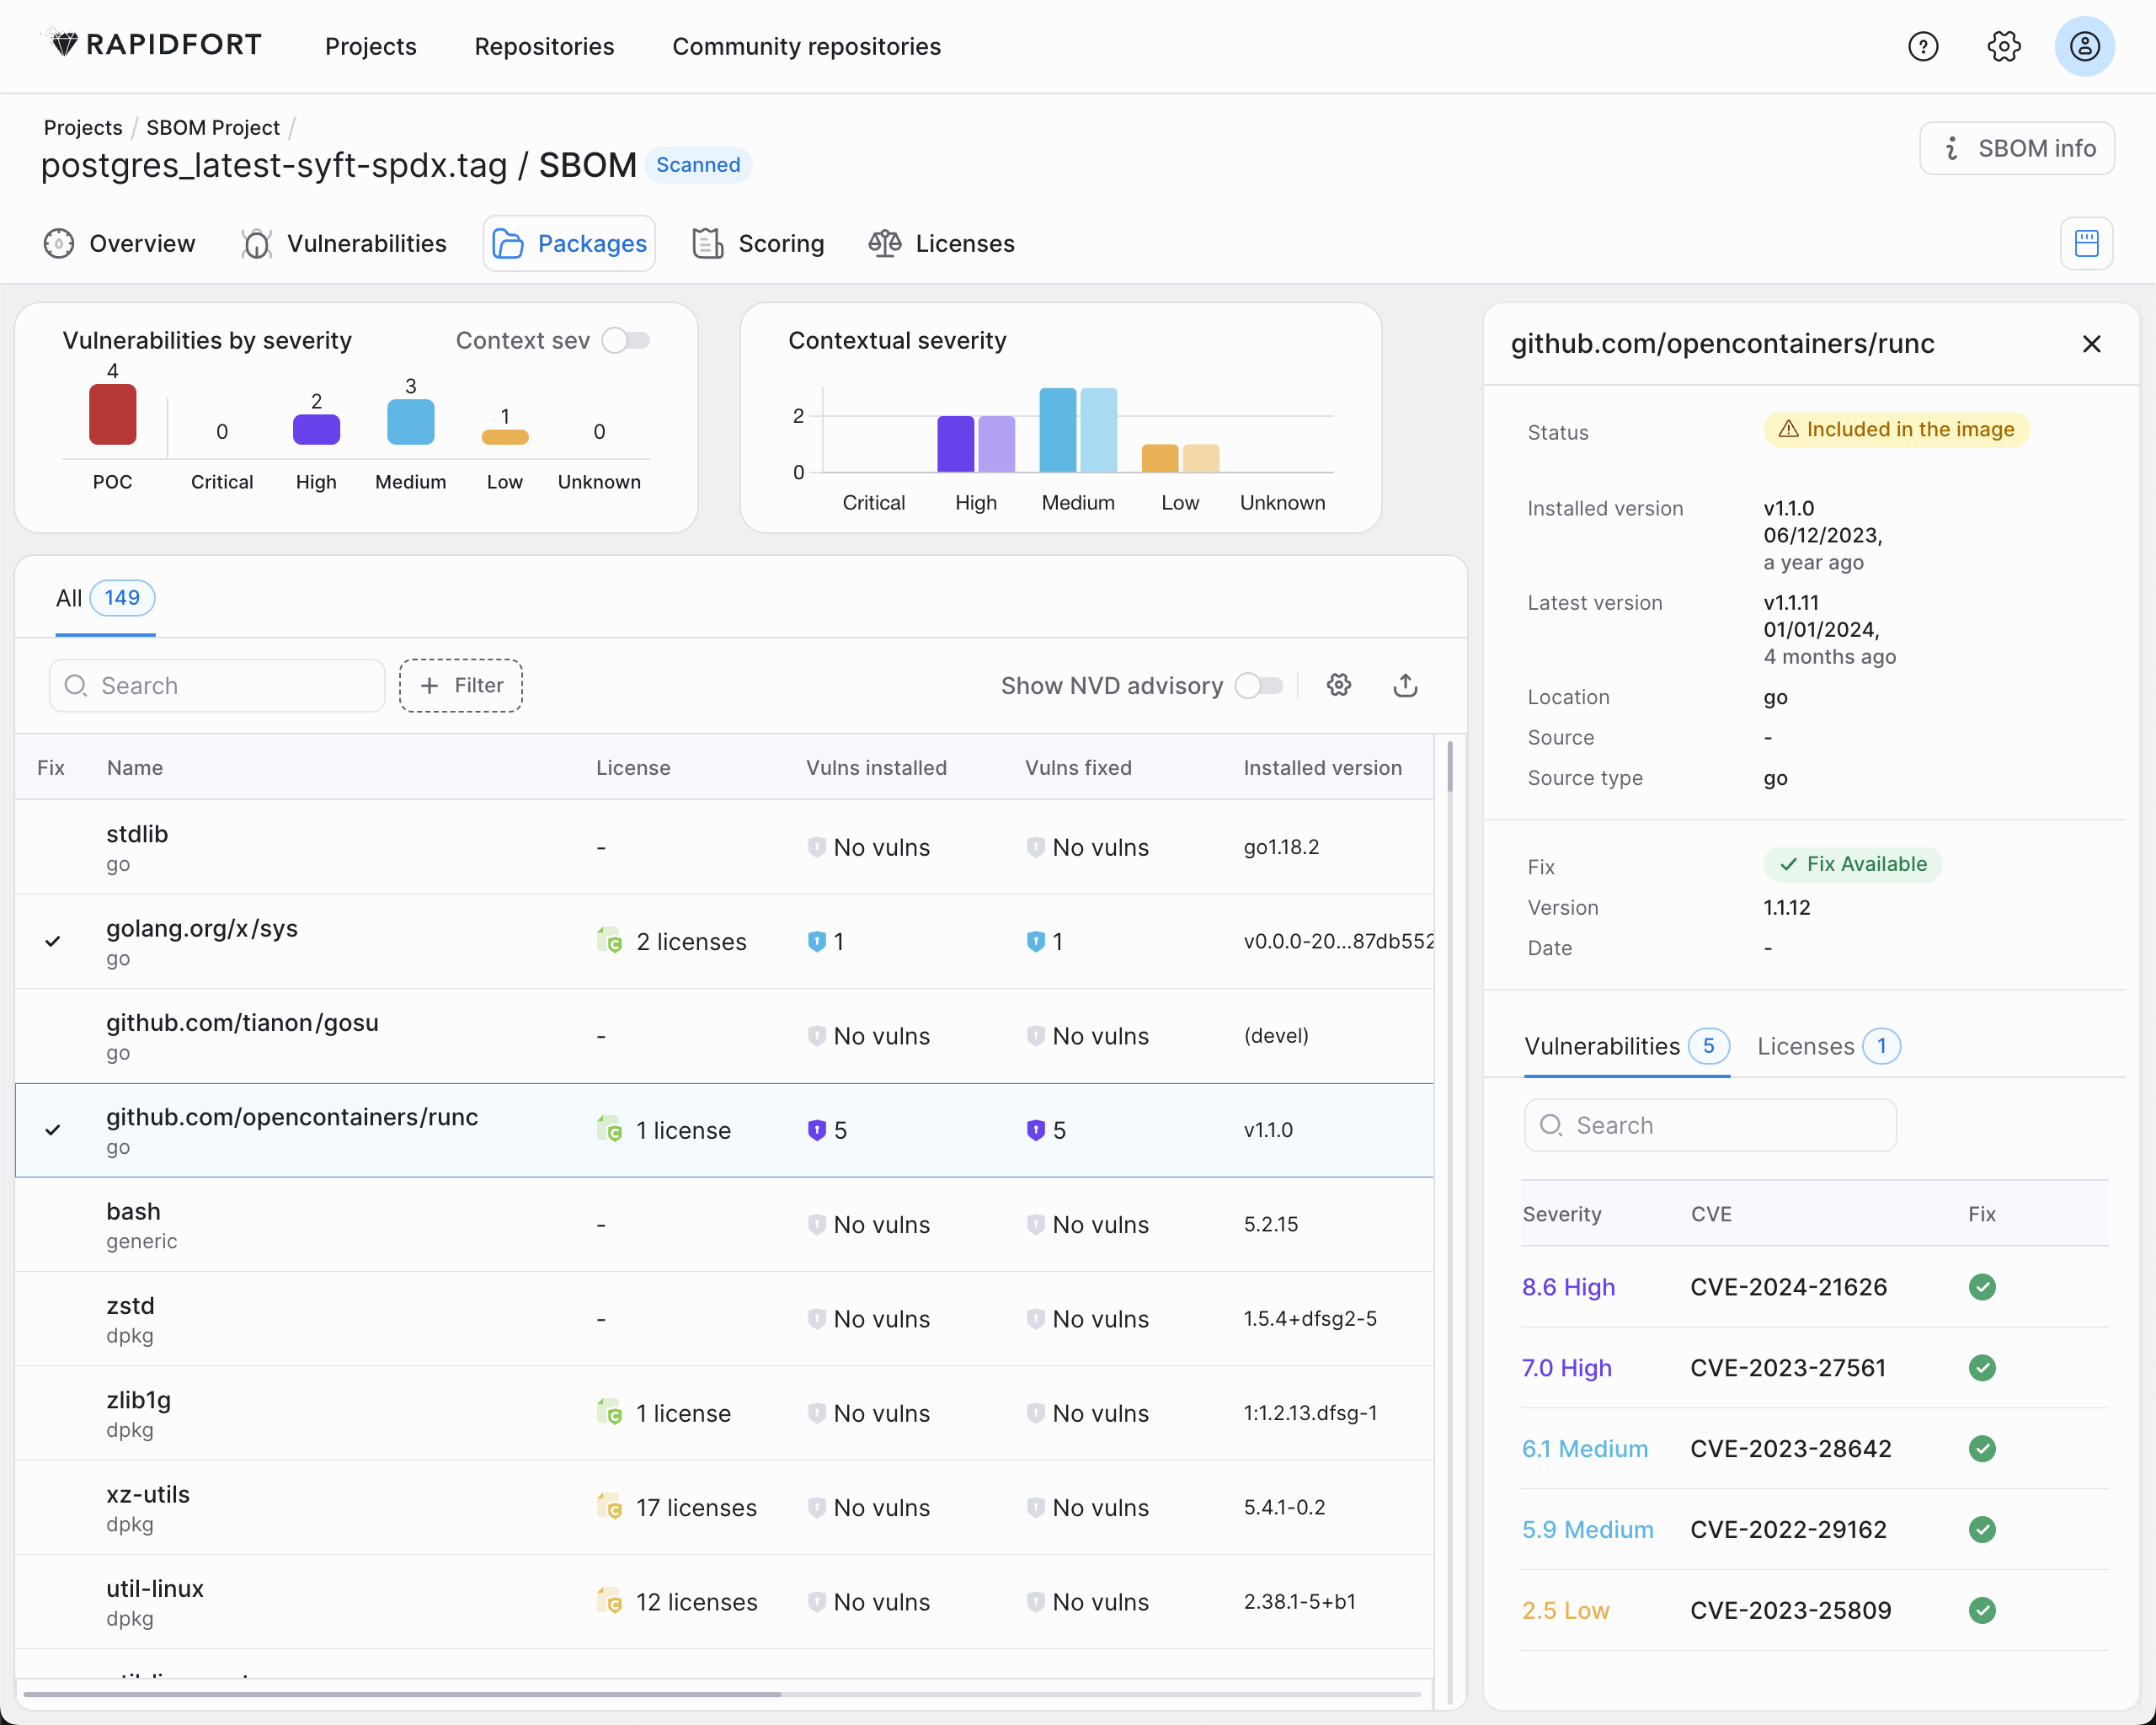Select the github.com/tianon/gosu row

[724, 1036]
